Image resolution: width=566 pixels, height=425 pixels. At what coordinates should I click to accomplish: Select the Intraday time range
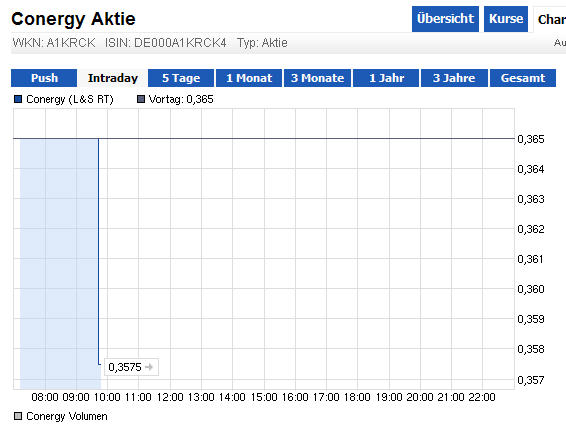click(x=113, y=78)
